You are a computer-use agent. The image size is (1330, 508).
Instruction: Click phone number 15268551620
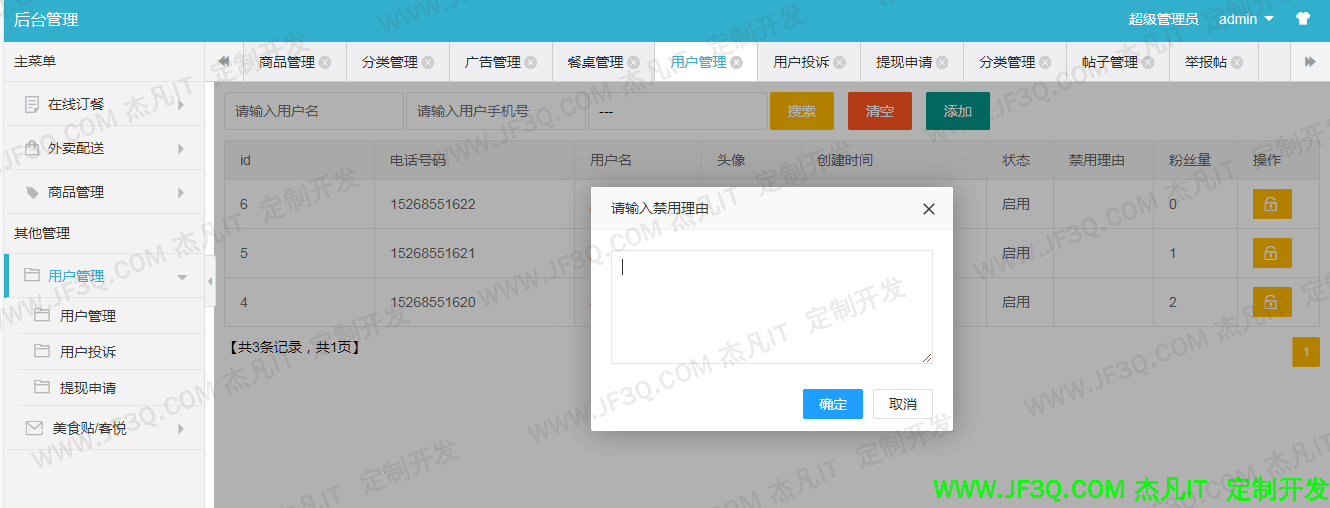(x=433, y=302)
